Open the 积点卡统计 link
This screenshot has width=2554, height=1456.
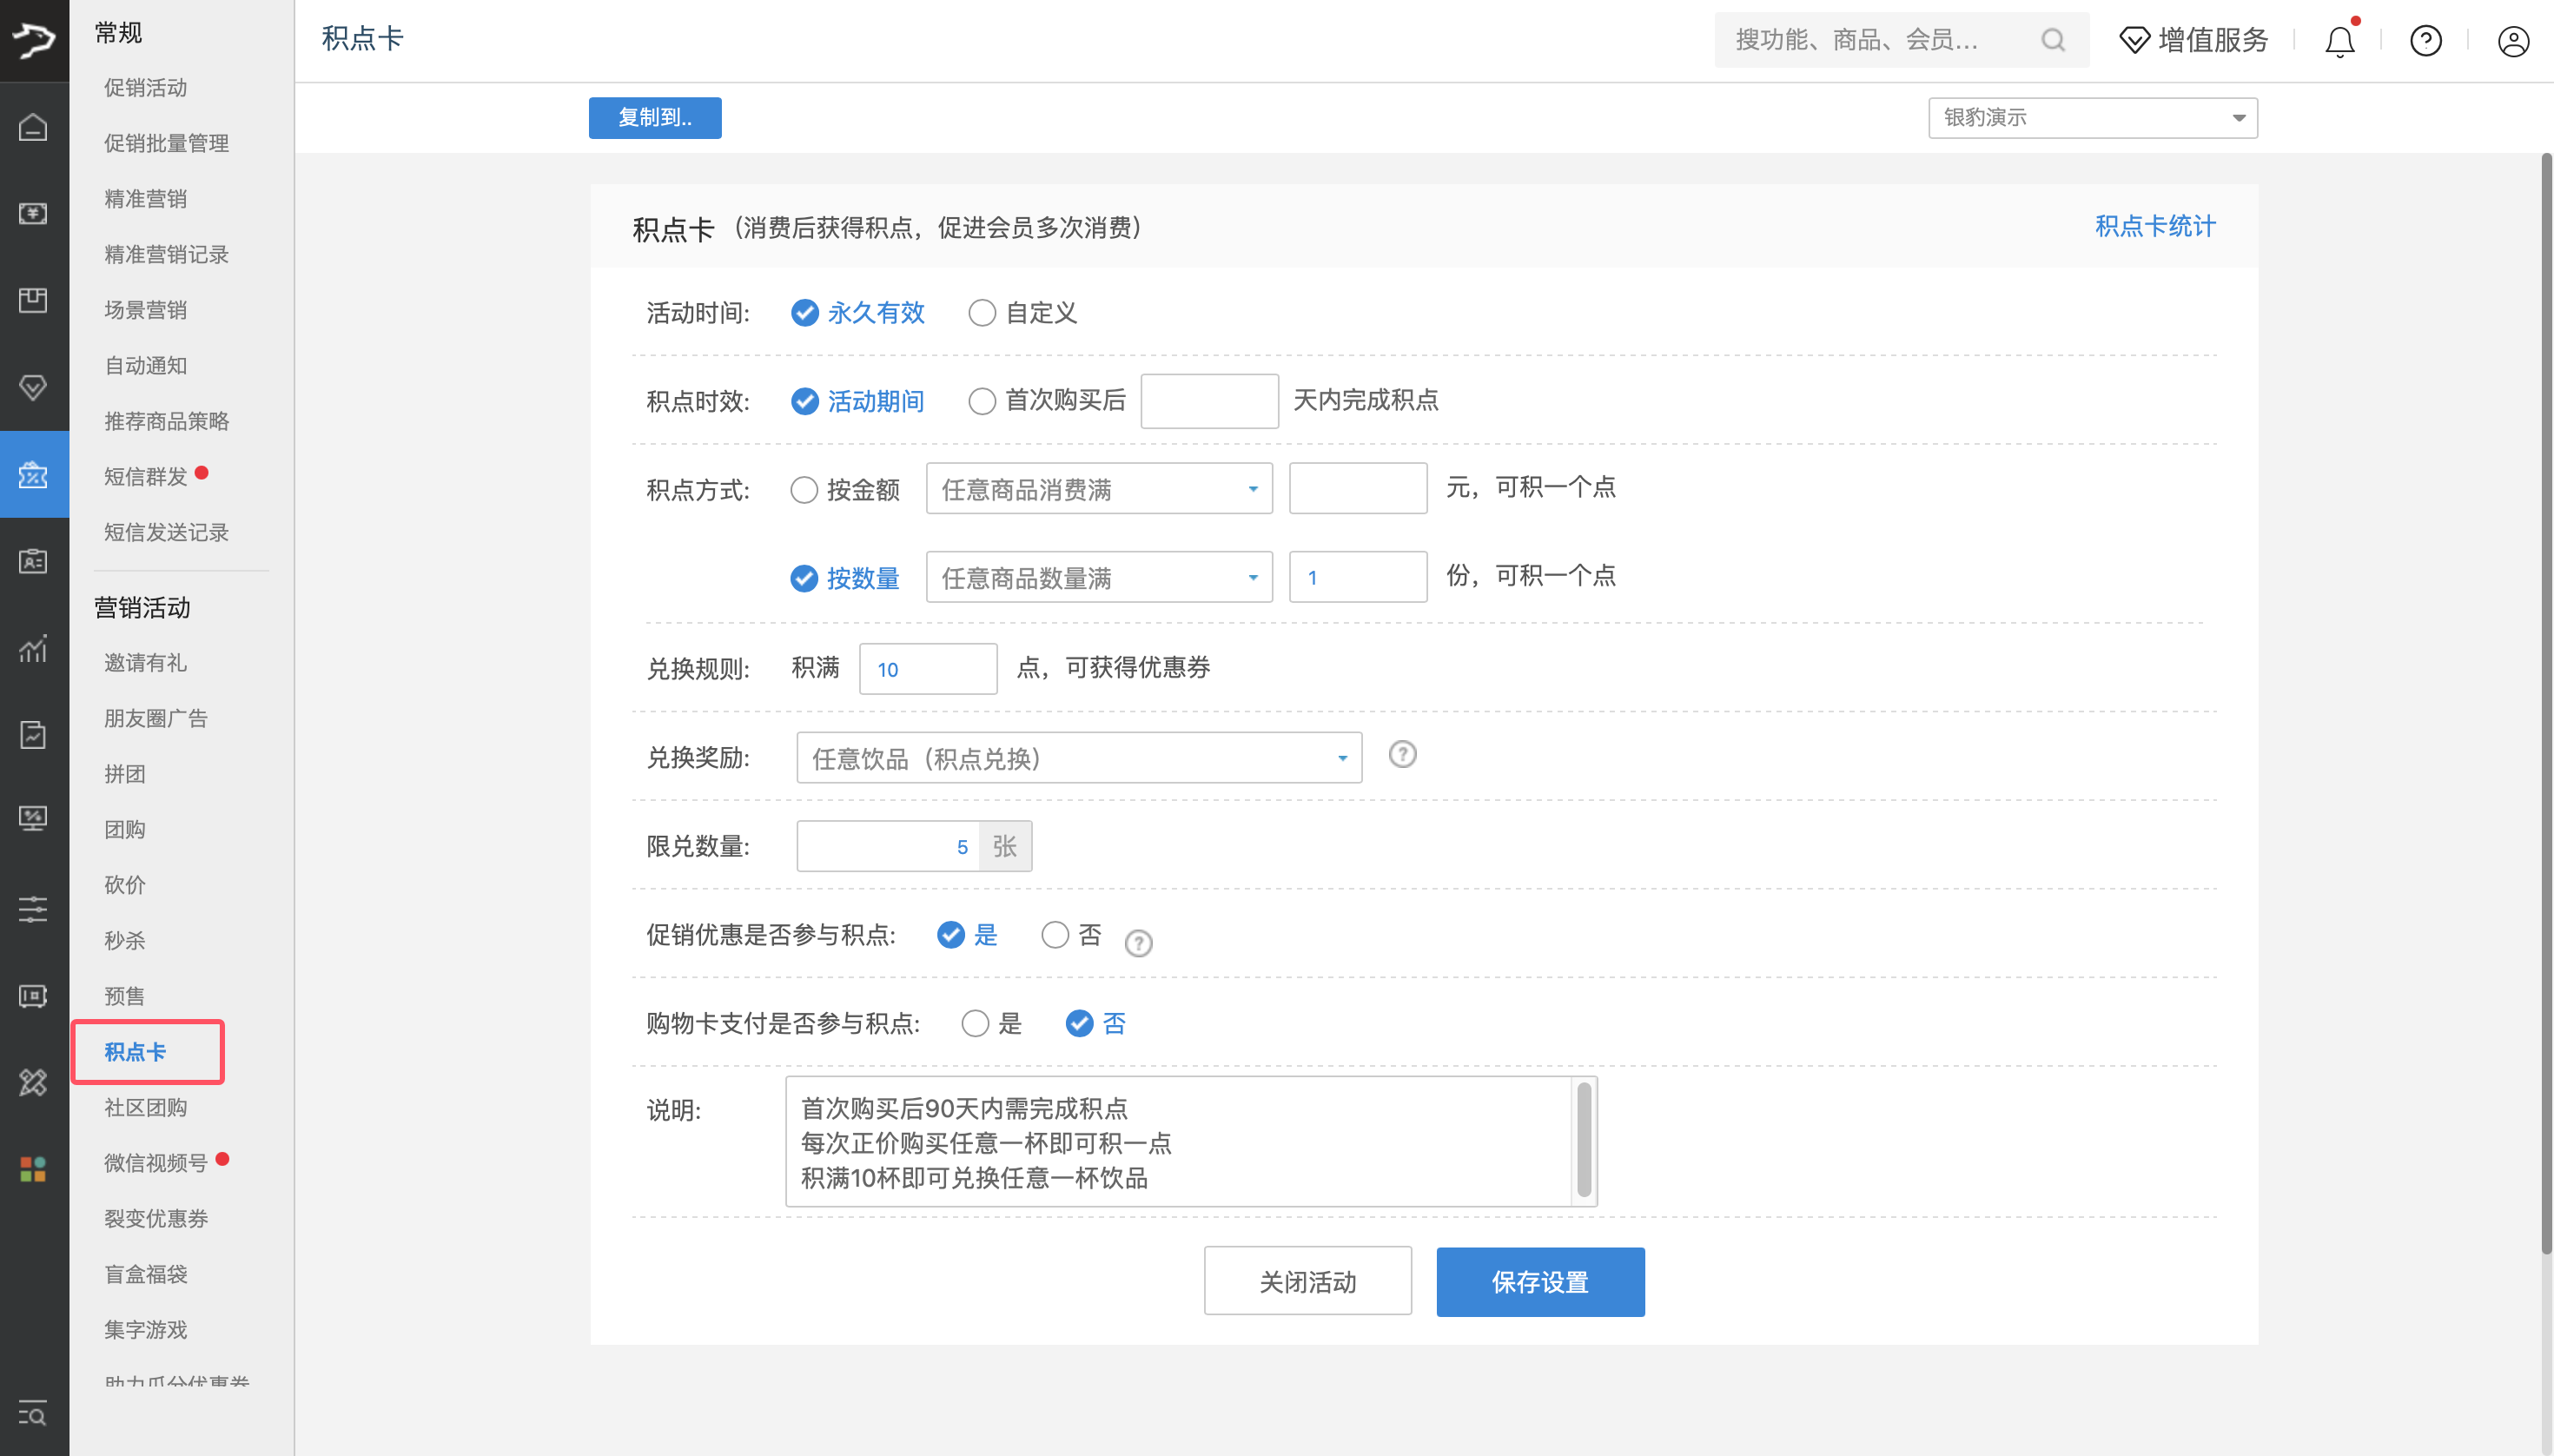(2154, 227)
